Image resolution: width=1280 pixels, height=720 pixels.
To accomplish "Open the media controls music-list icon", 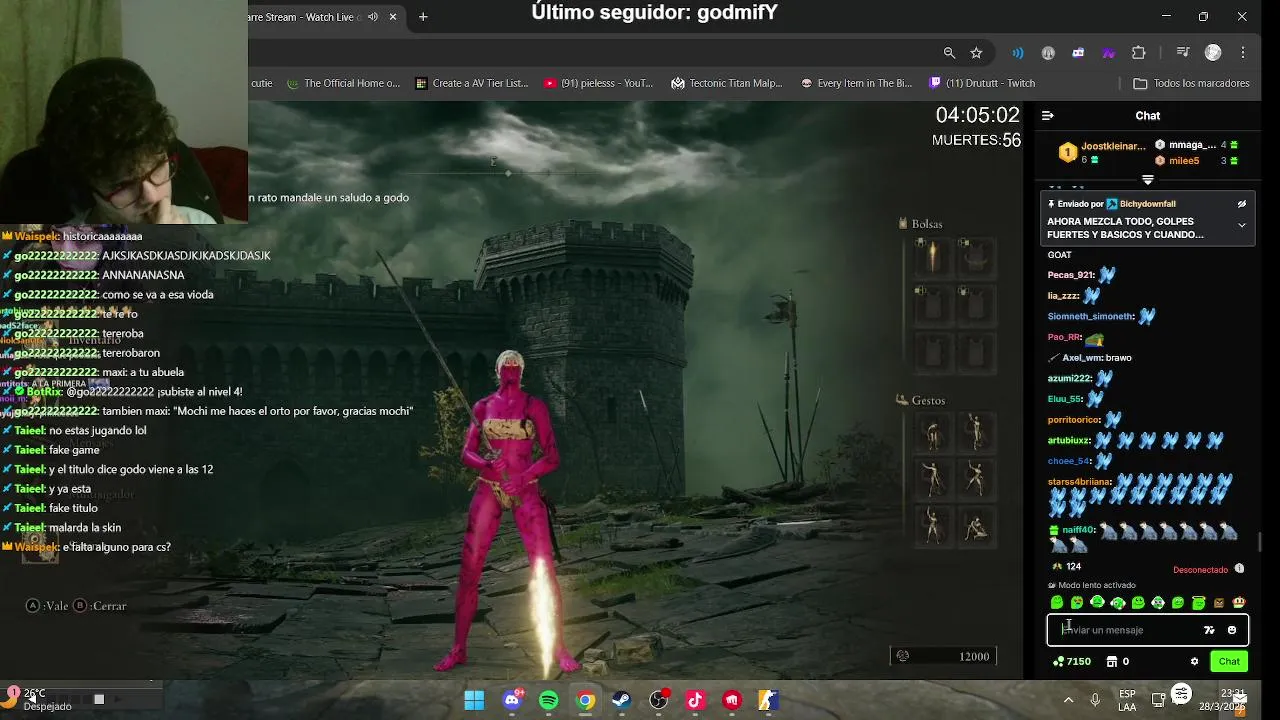I will tap(1183, 53).
